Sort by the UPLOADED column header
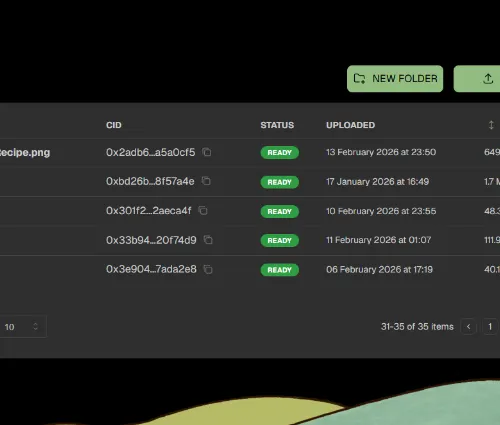The image size is (500, 425). click(x=350, y=125)
